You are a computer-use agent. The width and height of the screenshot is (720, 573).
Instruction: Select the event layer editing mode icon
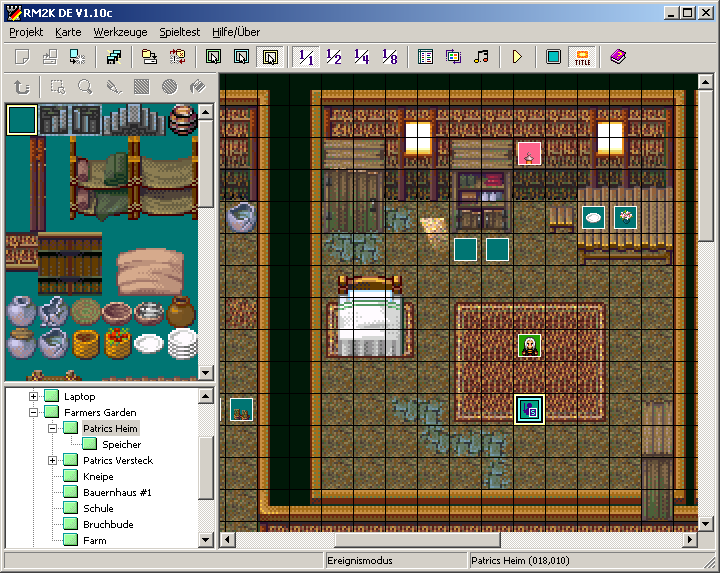click(x=269, y=57)
